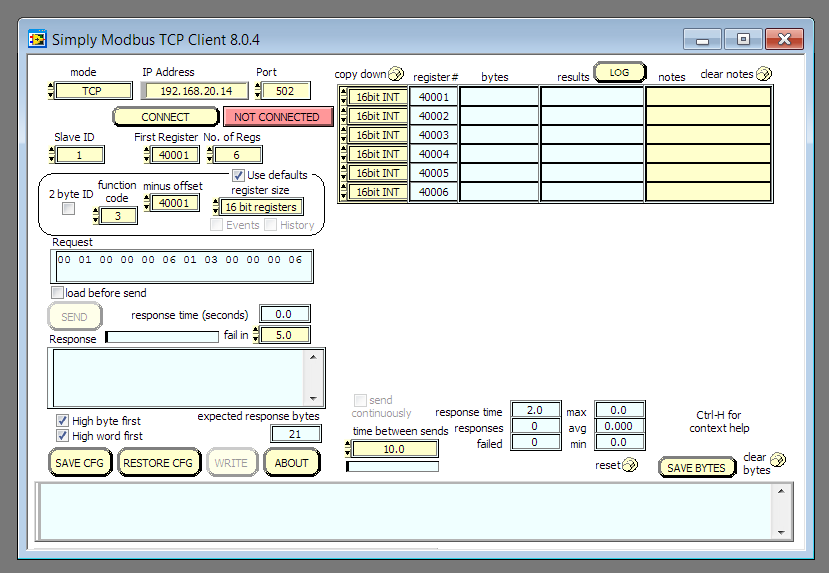Viewport: 829px width, 573px height.
Task: Click the avg 0.000 value
Action: [x=619, y=426]
